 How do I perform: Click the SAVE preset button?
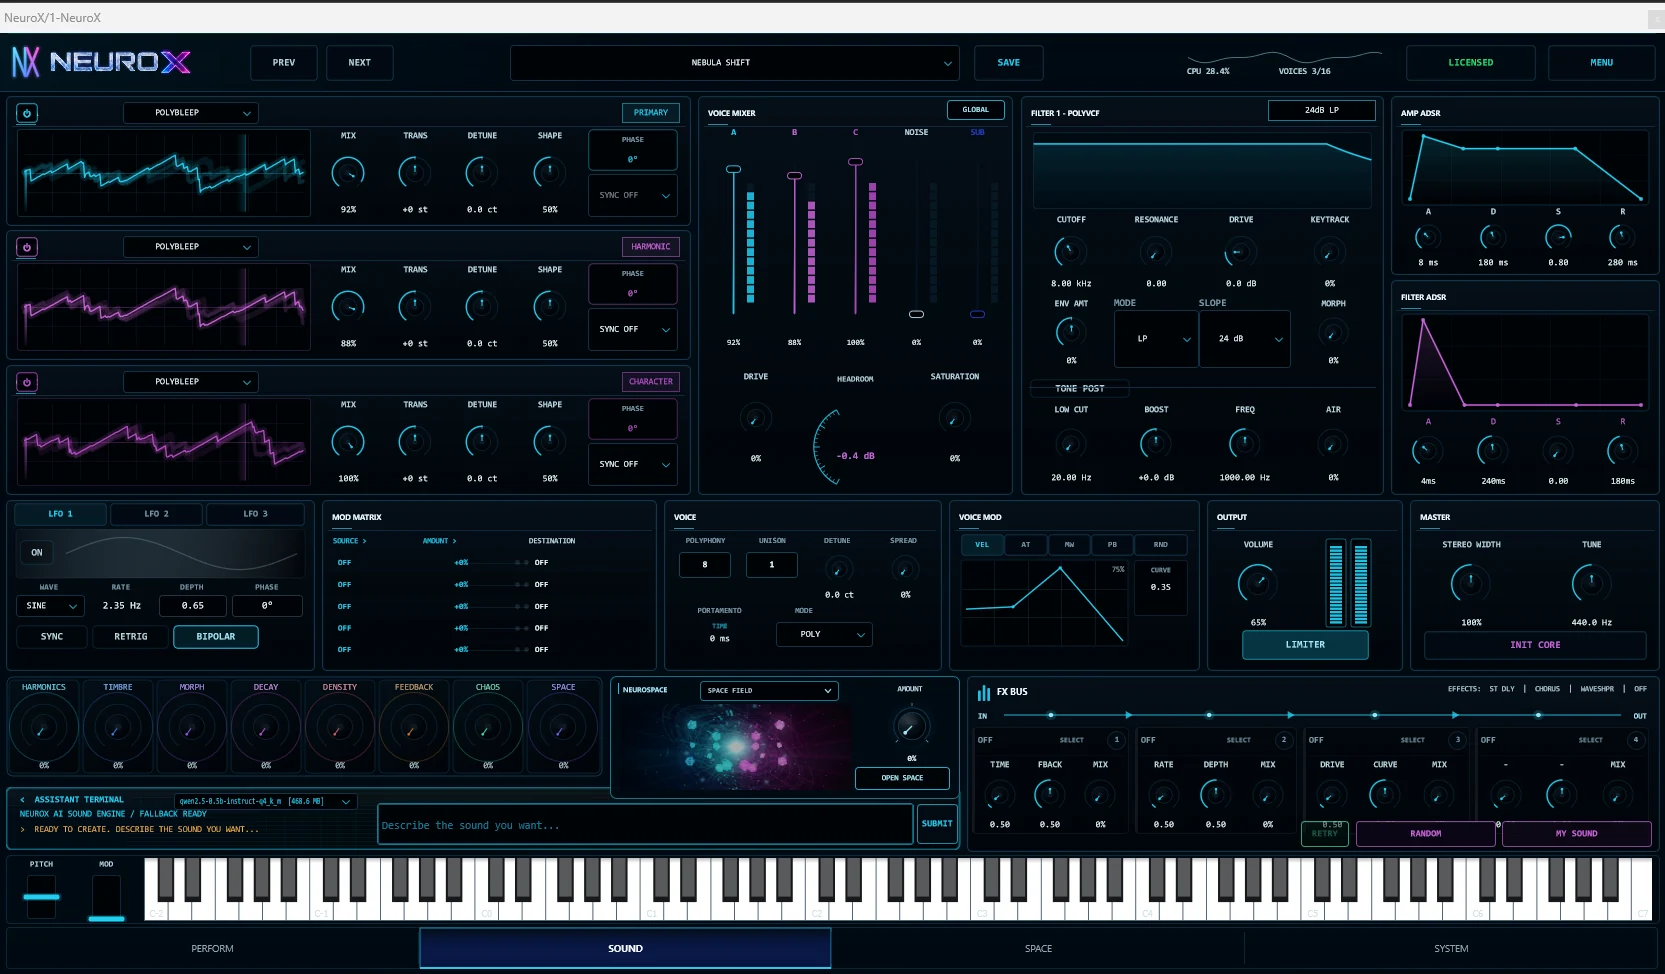(1009, 63)
